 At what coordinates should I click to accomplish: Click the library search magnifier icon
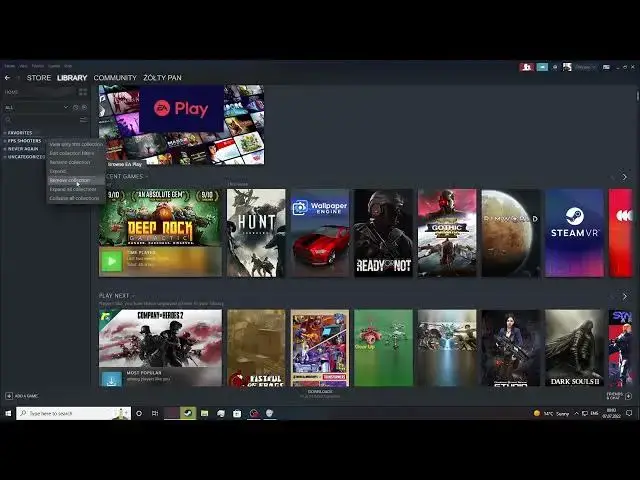(x=8, y=120)
